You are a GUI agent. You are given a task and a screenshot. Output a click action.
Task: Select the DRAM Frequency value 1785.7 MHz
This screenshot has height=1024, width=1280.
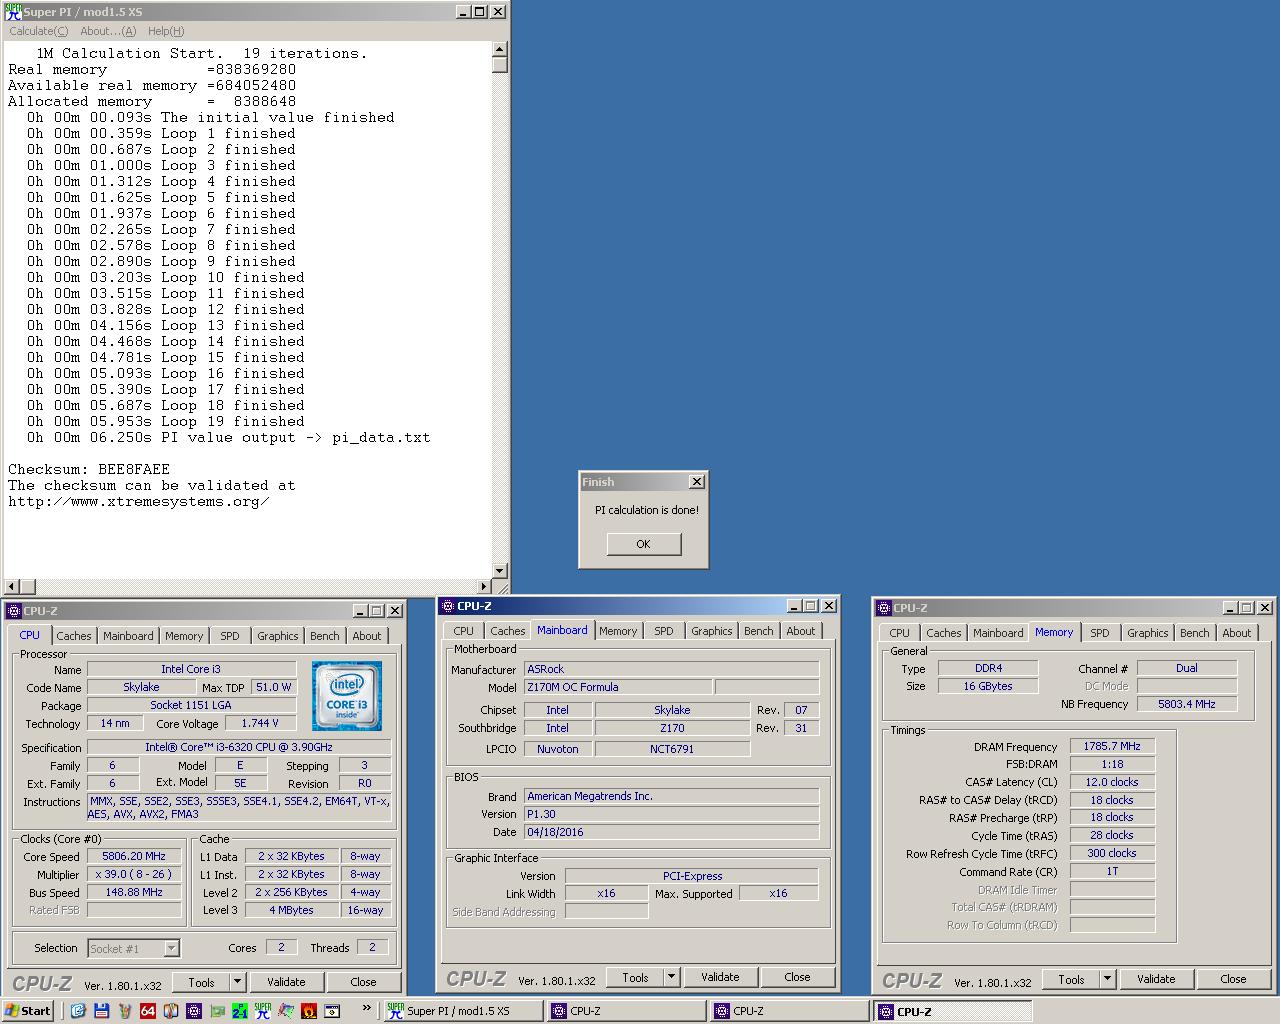click(x=1112, y=746)
